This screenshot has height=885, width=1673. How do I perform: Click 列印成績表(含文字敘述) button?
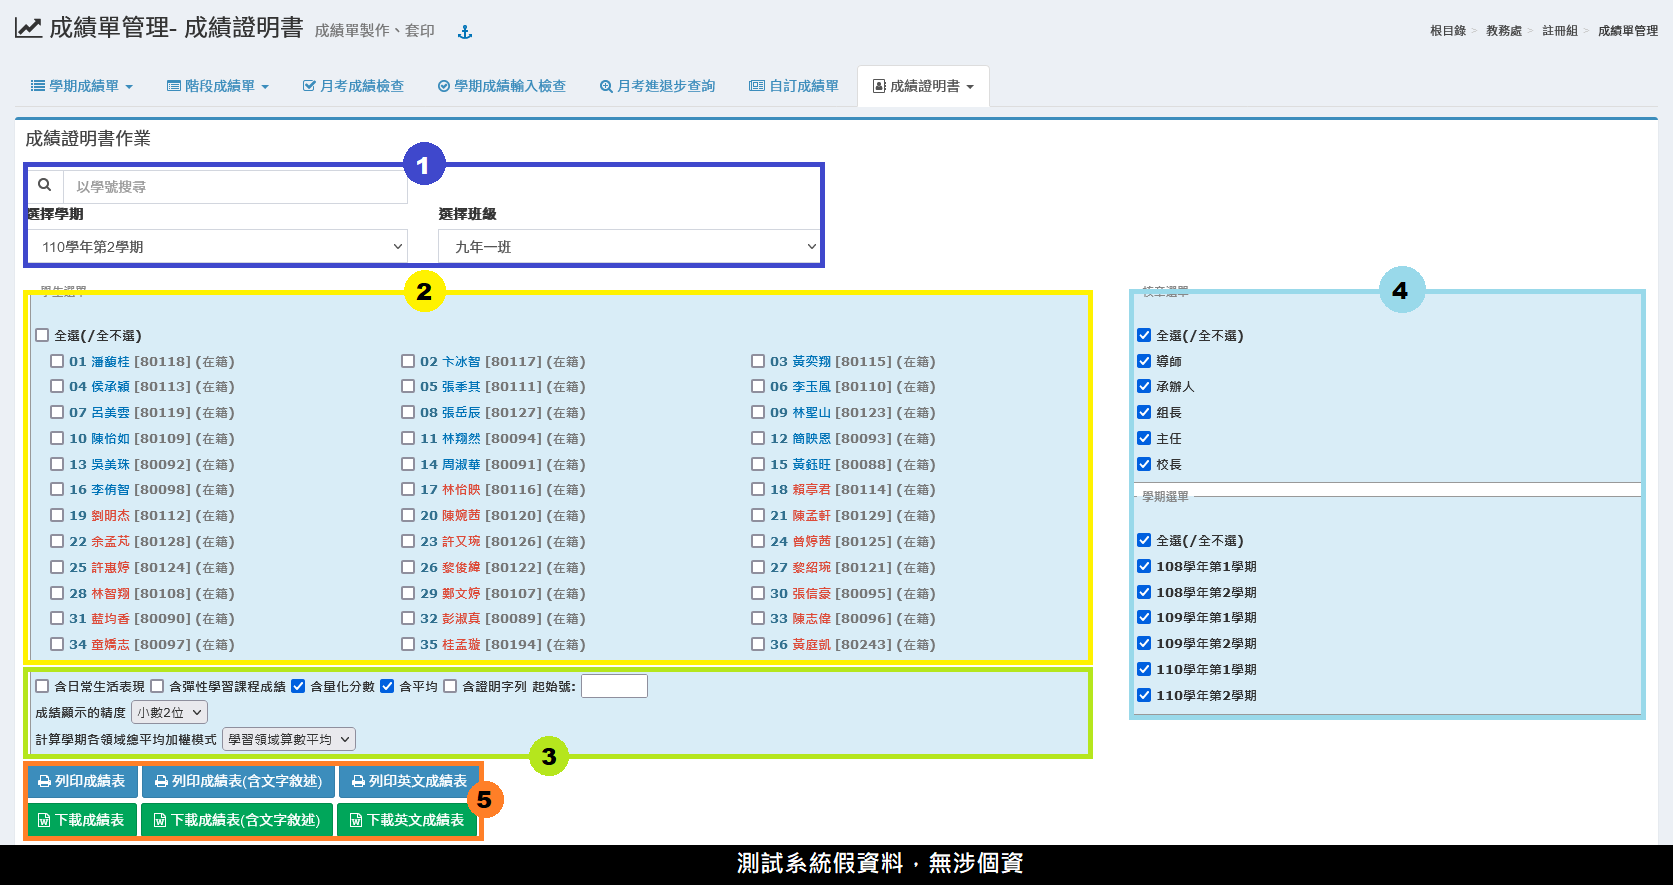coord(238,781)
